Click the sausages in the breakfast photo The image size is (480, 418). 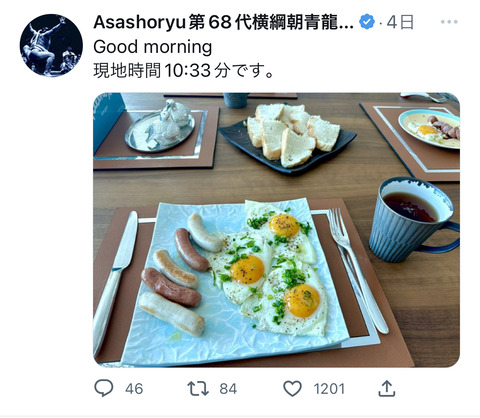click(180, 275)
